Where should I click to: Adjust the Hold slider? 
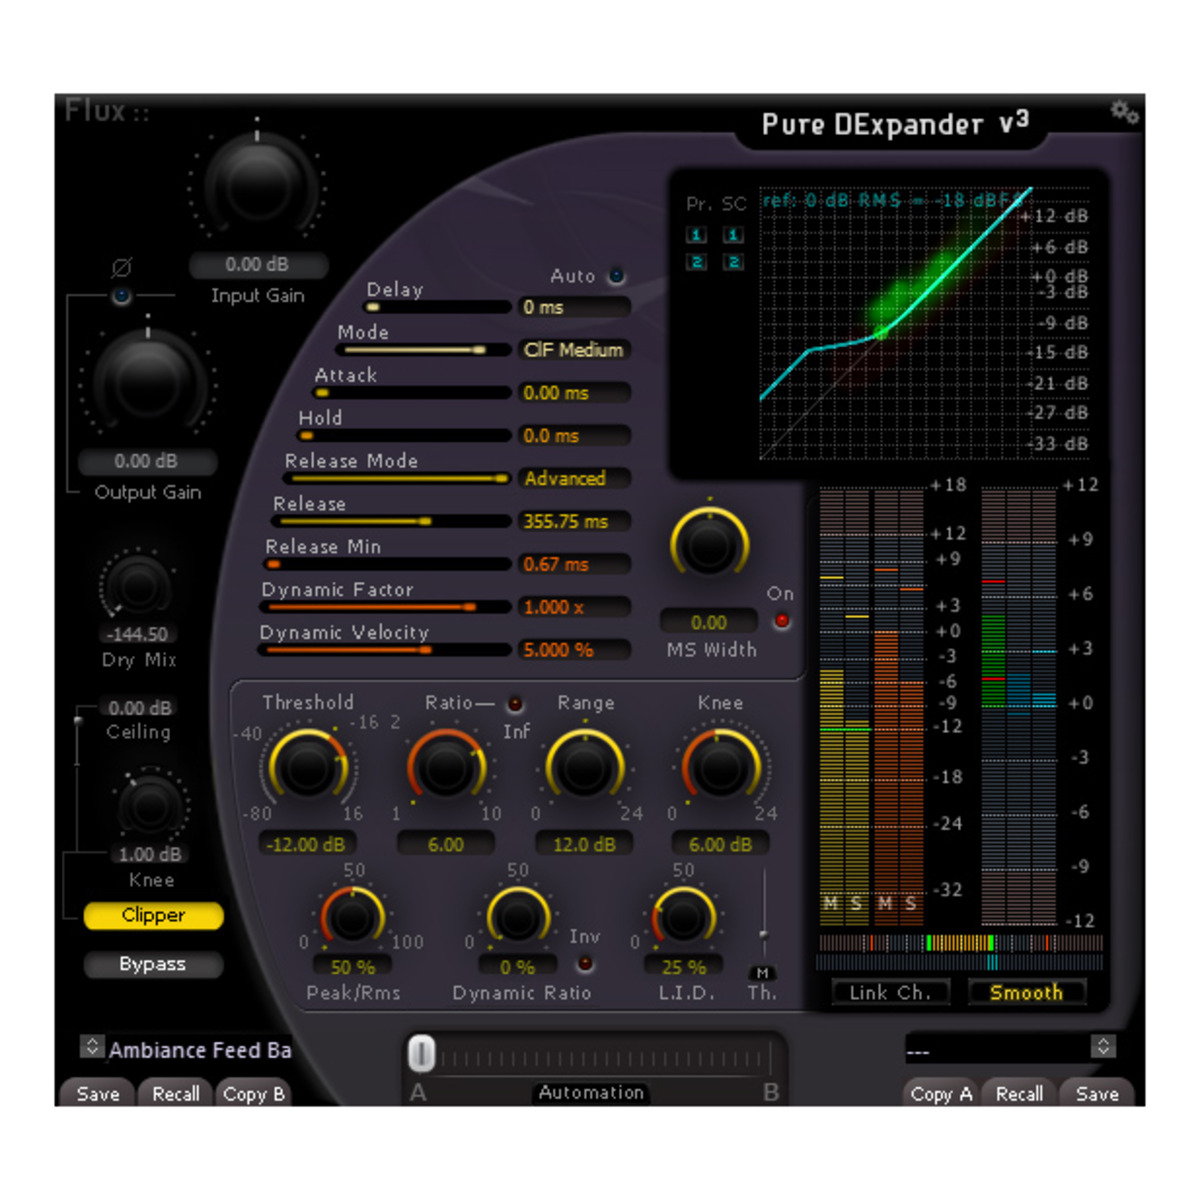pos(404,436)
